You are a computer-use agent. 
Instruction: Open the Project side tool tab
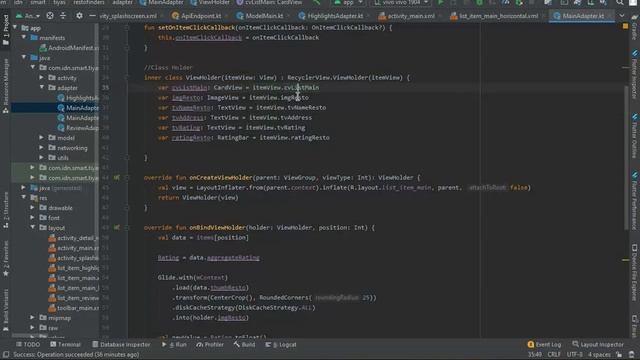click(x=6, y=30)
